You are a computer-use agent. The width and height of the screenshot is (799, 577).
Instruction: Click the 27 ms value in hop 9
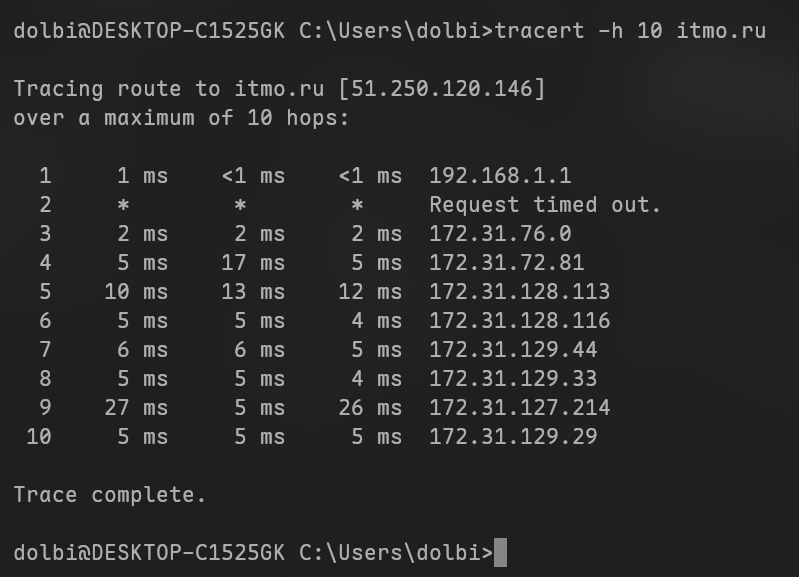pyautogui.click(x=136, y=408)
